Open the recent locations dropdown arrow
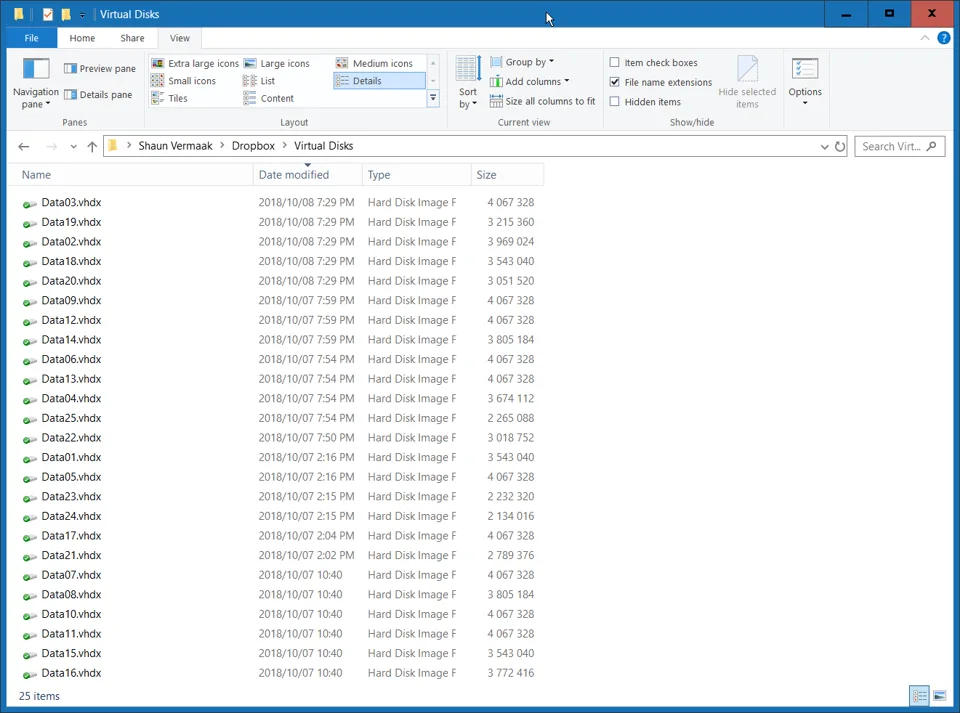Screen dimensions: 960x713 click(73, 146)
